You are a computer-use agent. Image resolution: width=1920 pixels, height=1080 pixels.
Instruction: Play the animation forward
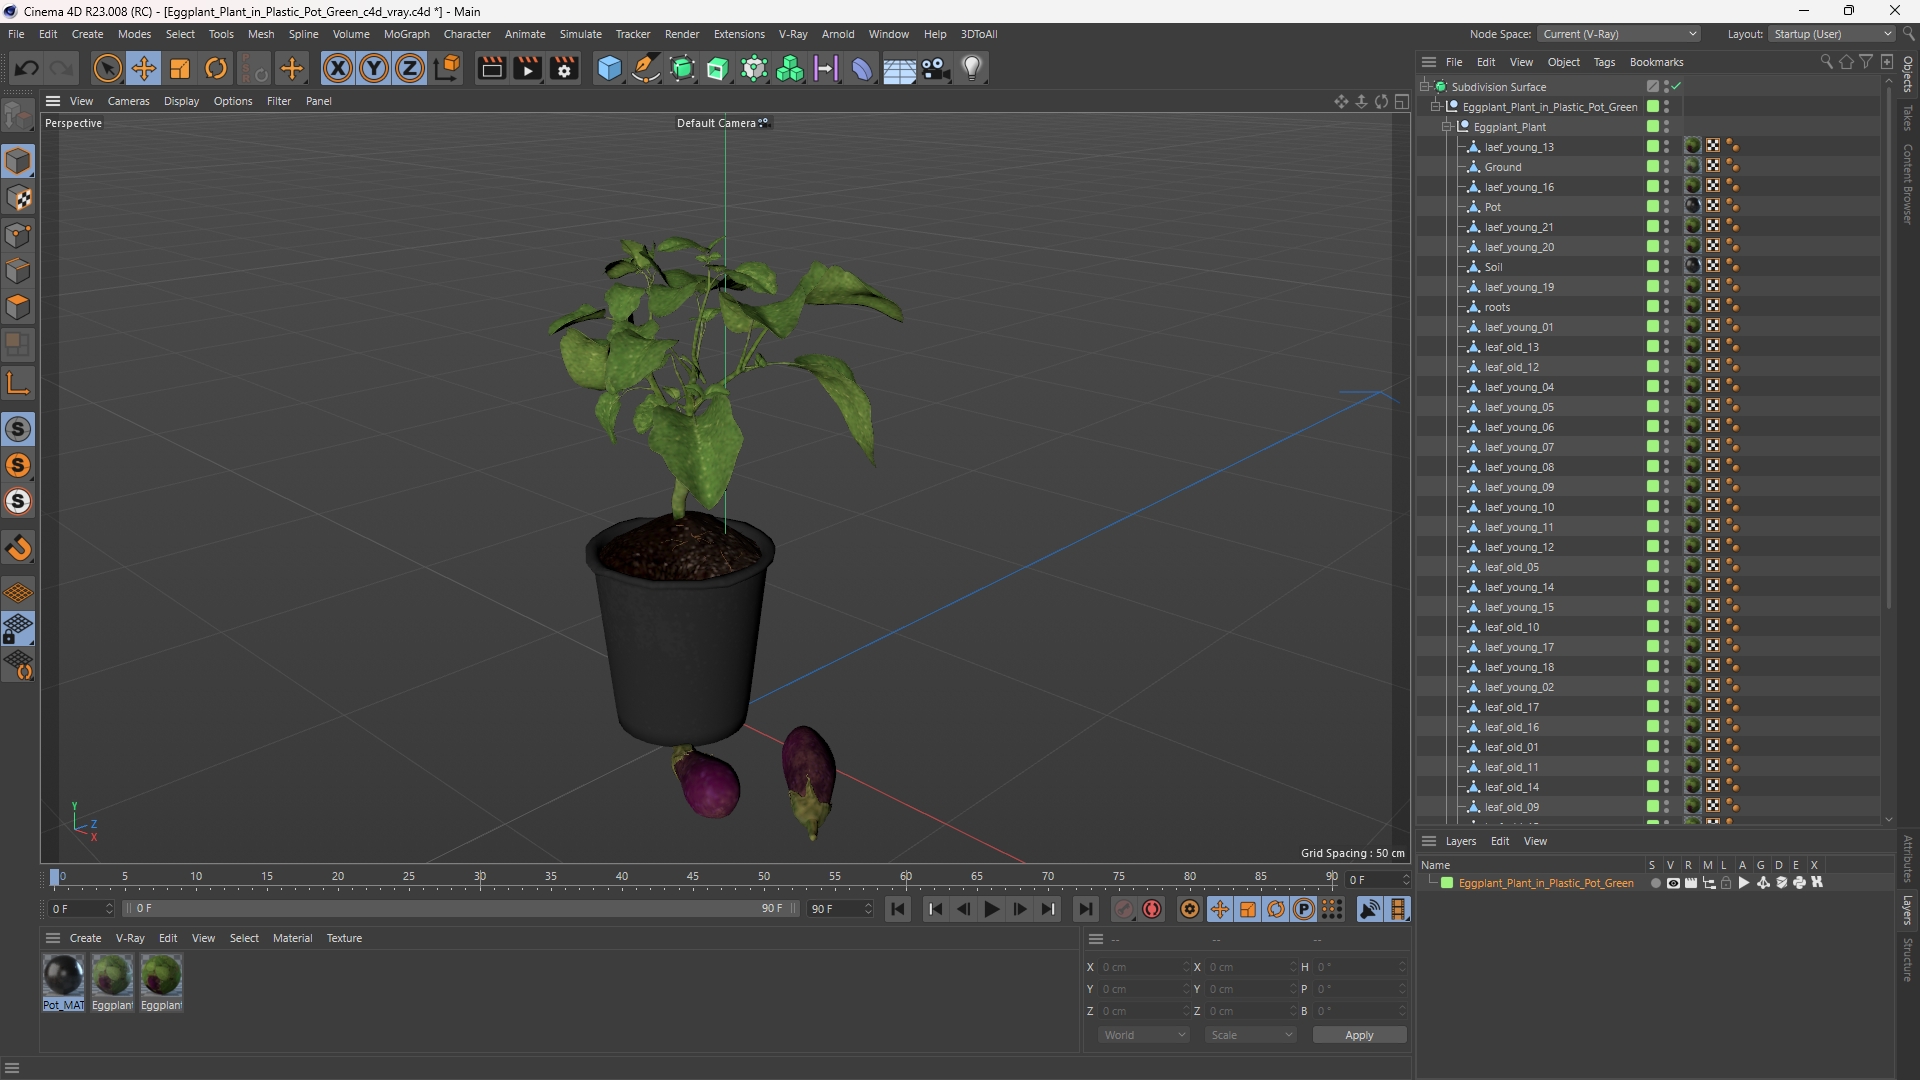pos(991,909)
